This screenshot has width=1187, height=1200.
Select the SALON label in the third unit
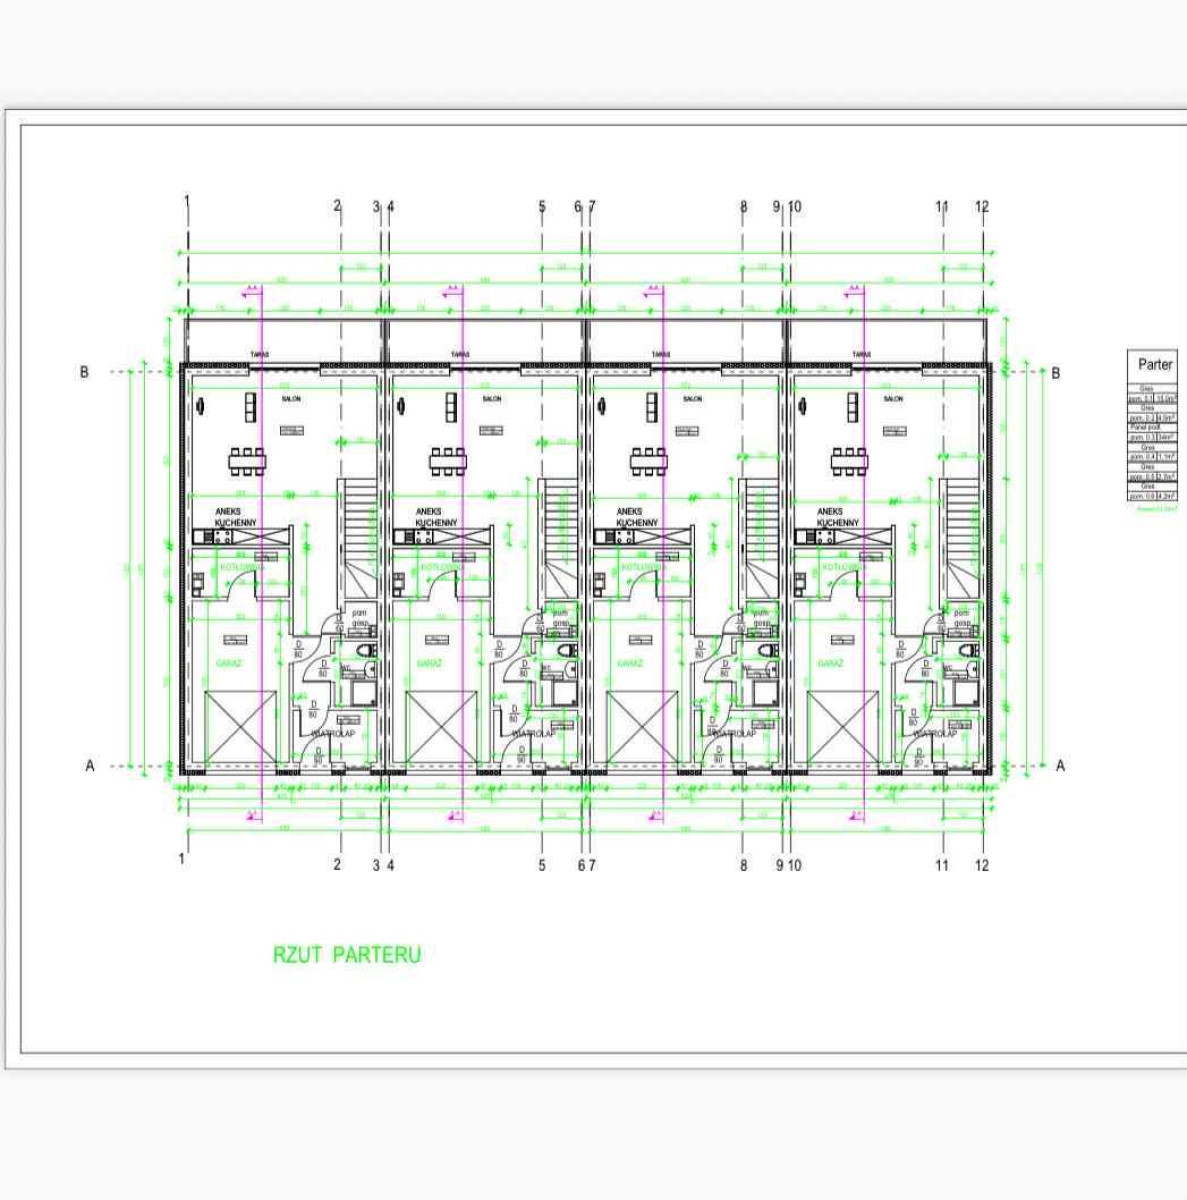tap(692, 399)
